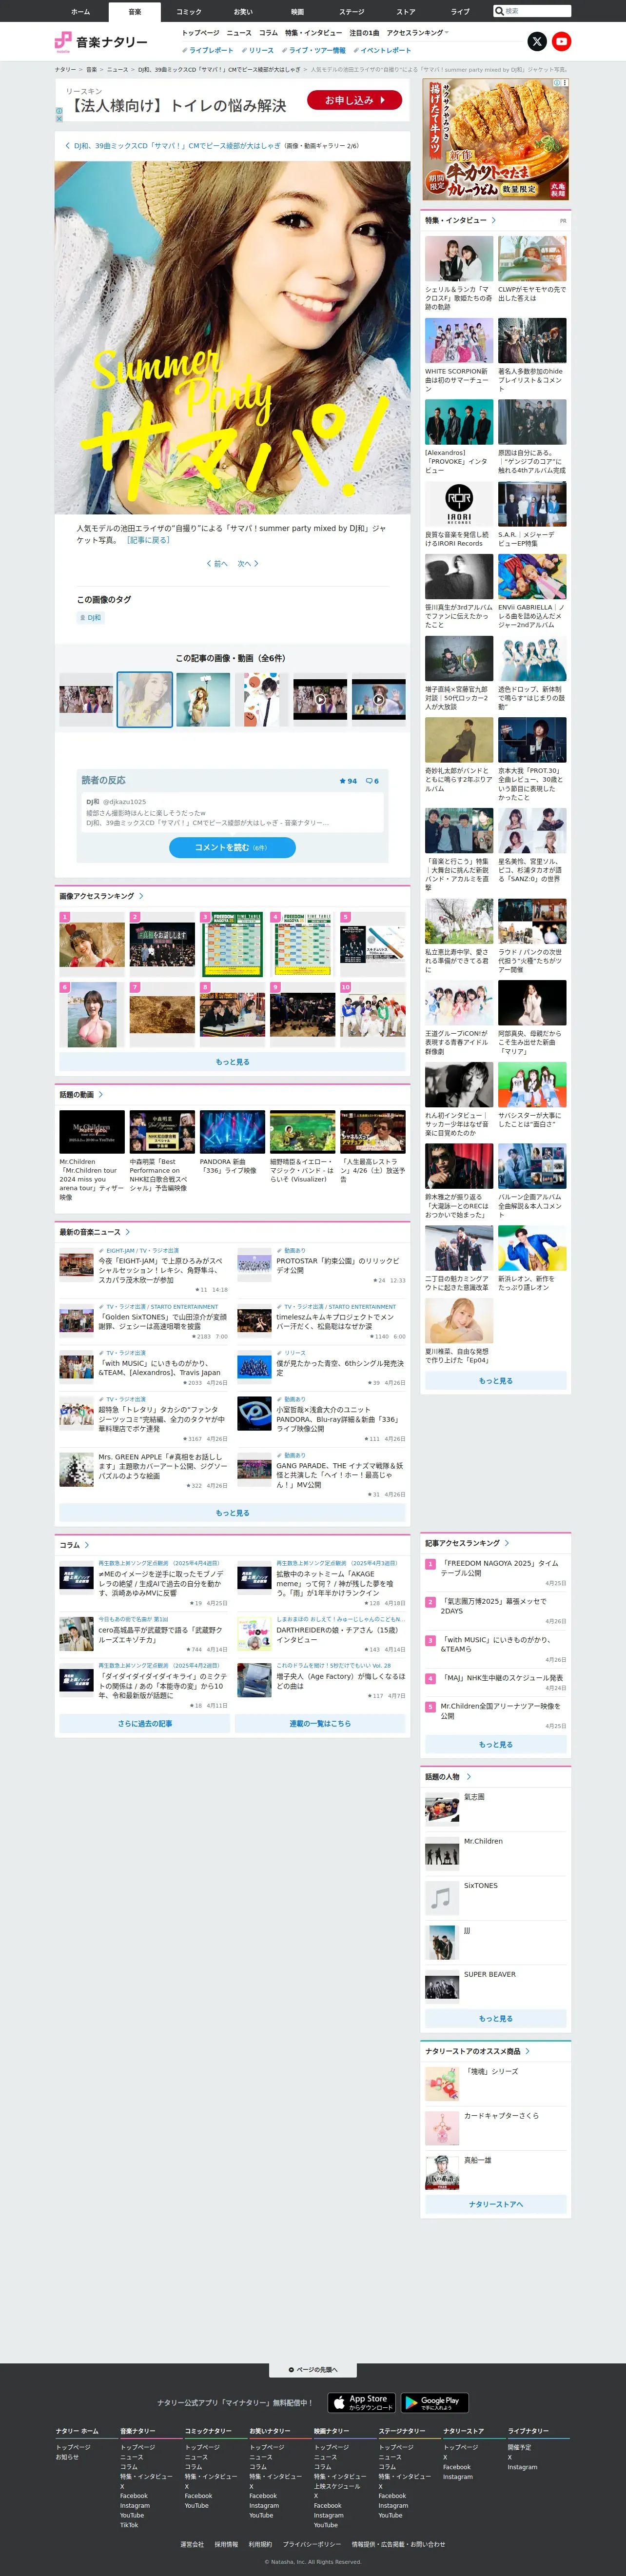Open the first gallery thumbnail of group photo

pos(86,700)
